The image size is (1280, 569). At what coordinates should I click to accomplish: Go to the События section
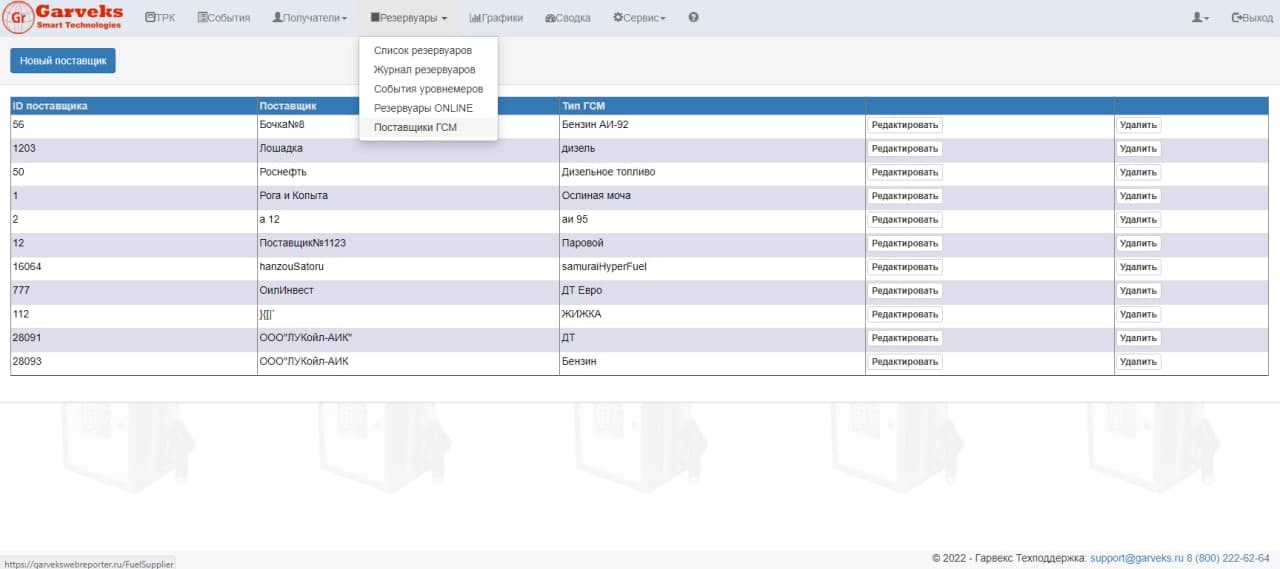tap(224, 18)
